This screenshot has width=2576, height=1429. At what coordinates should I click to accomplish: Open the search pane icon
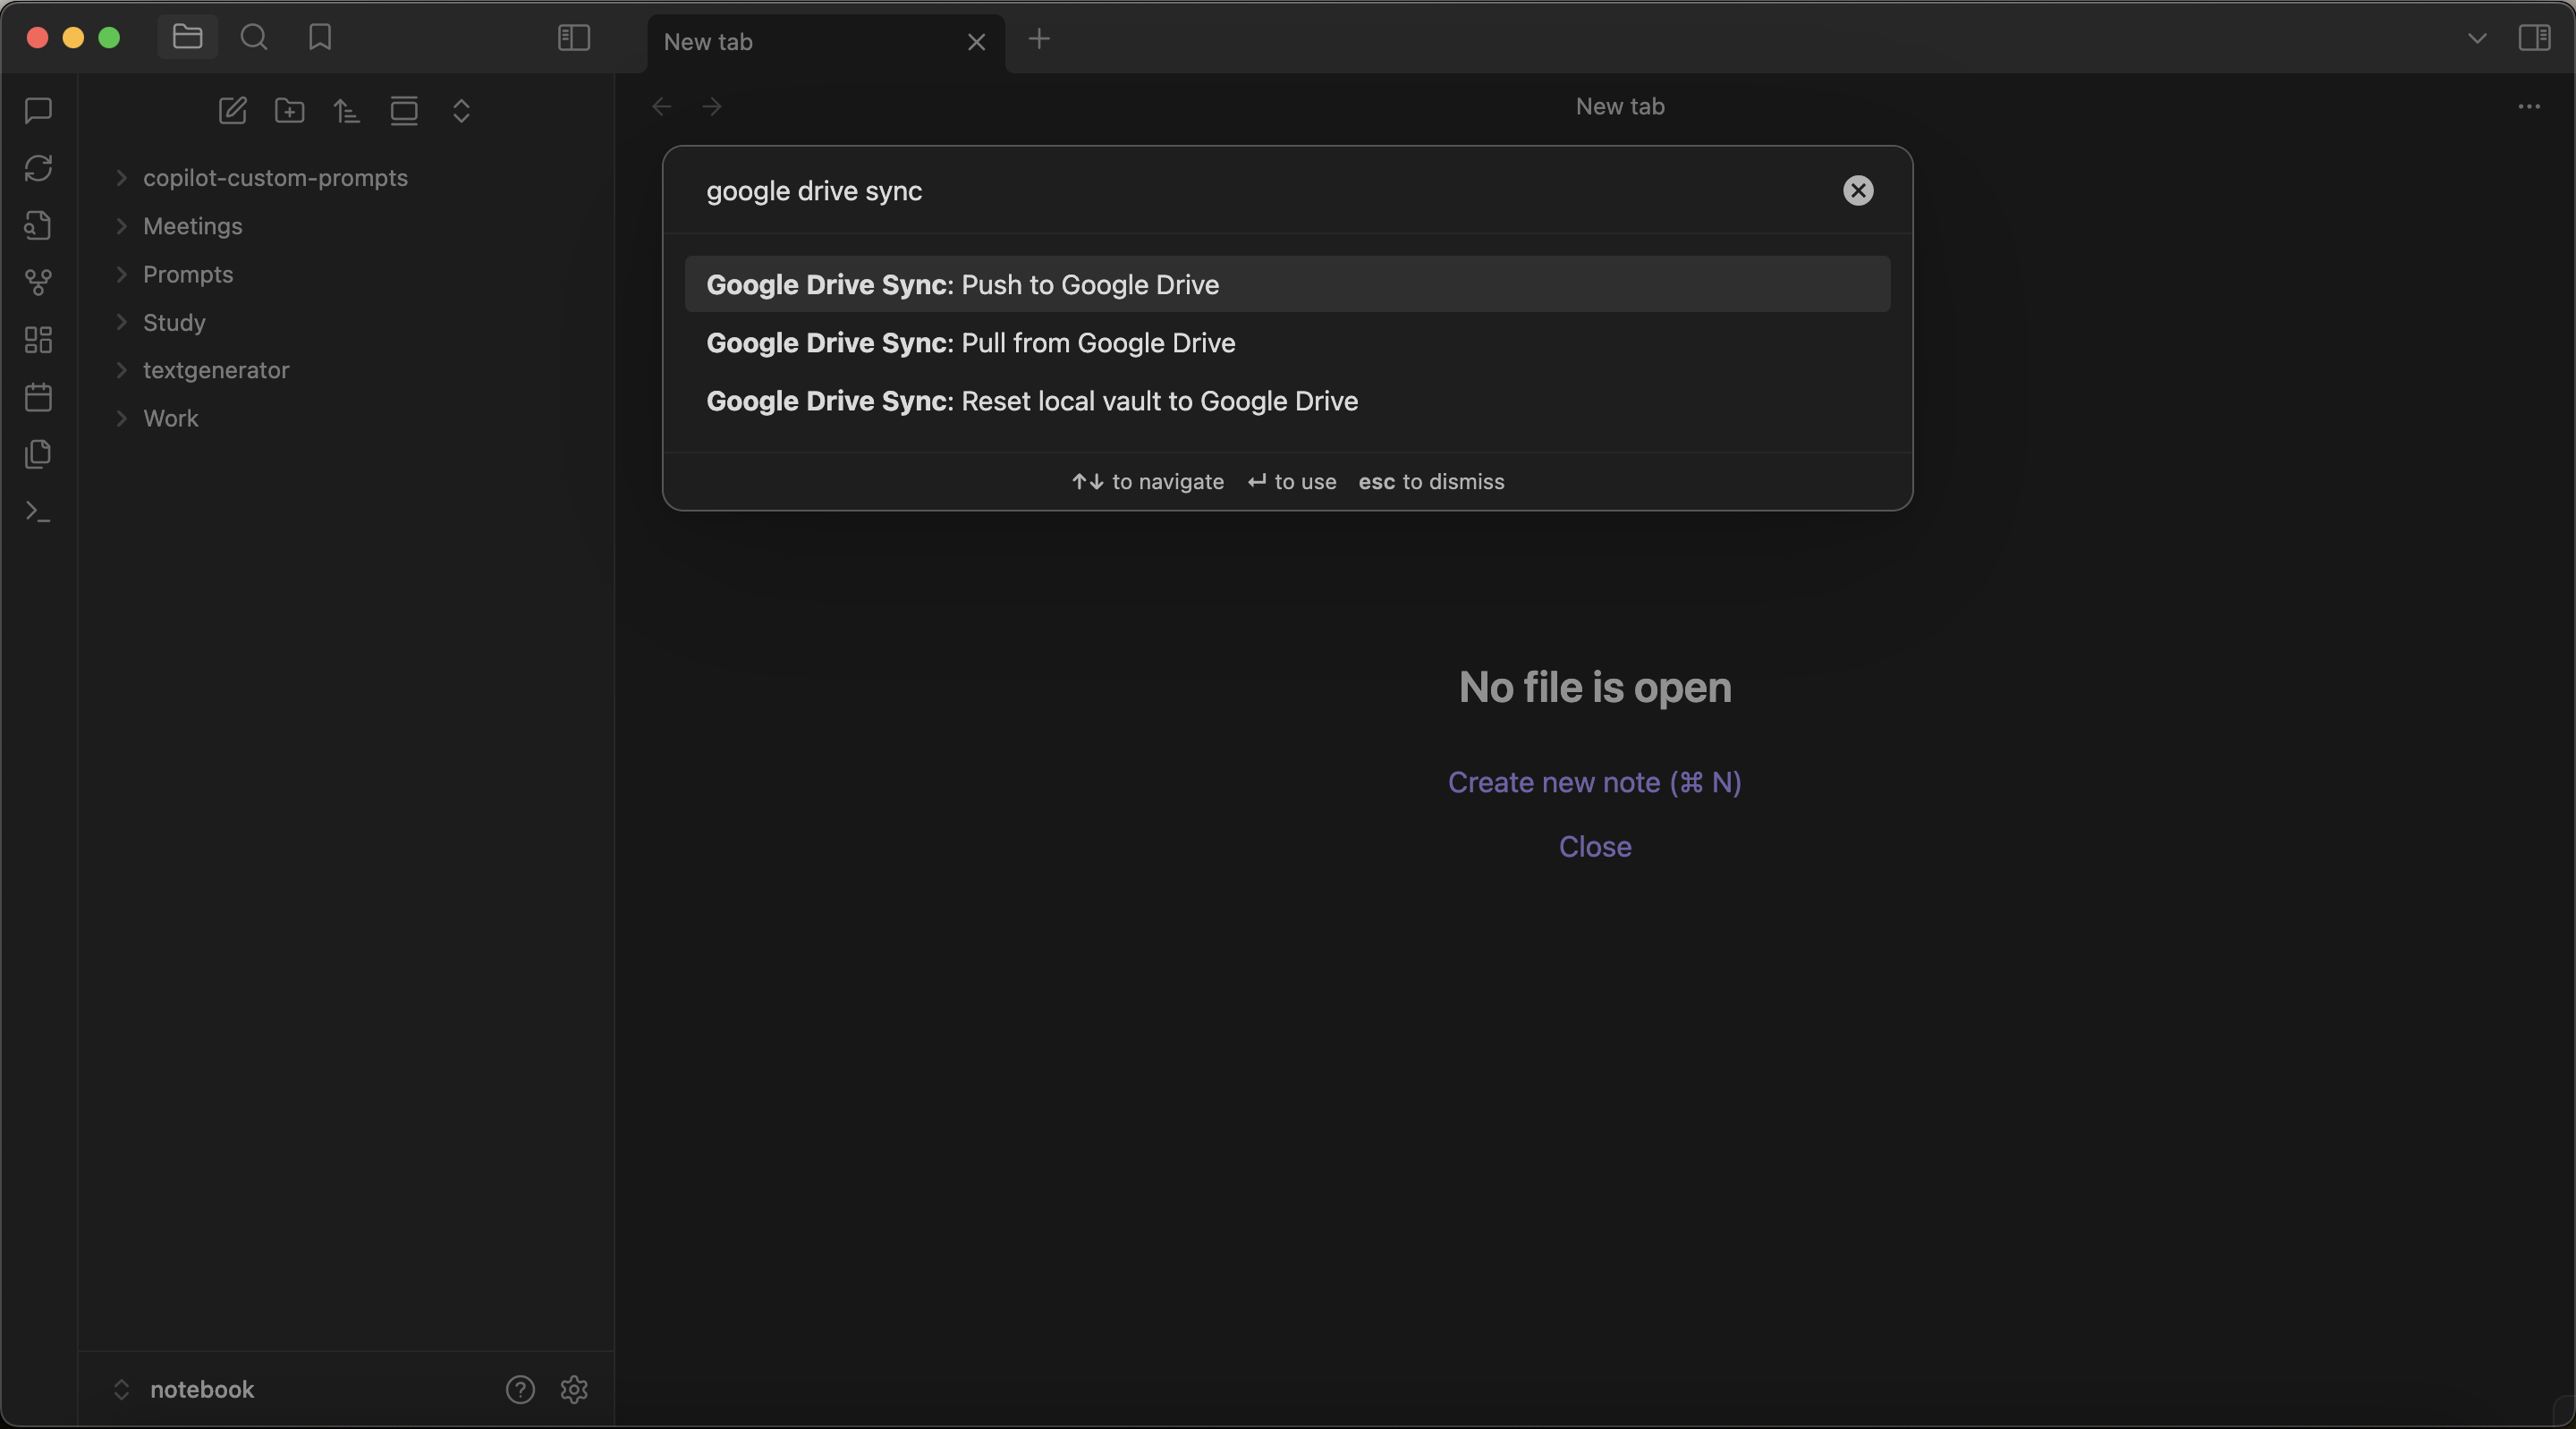[x=254, y=38]
